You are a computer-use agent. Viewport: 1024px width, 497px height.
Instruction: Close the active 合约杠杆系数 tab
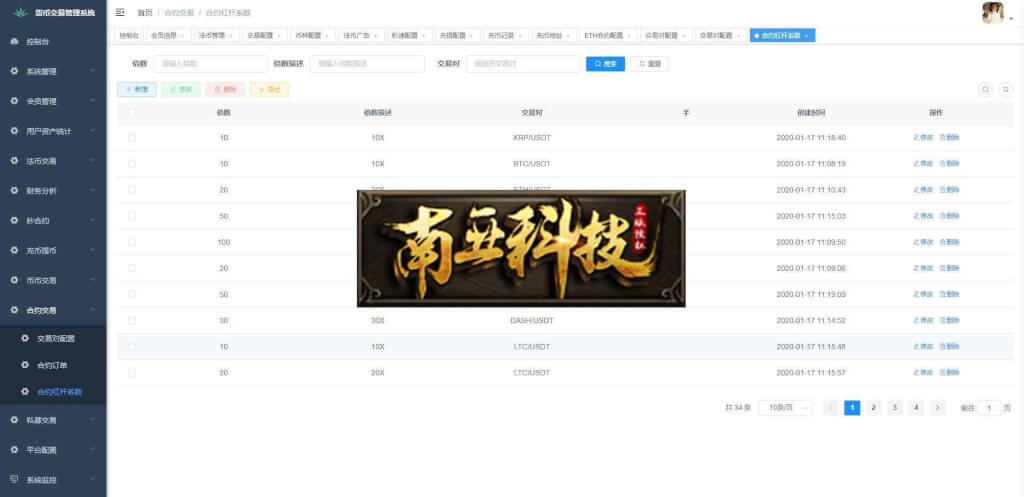coord(806,35)
